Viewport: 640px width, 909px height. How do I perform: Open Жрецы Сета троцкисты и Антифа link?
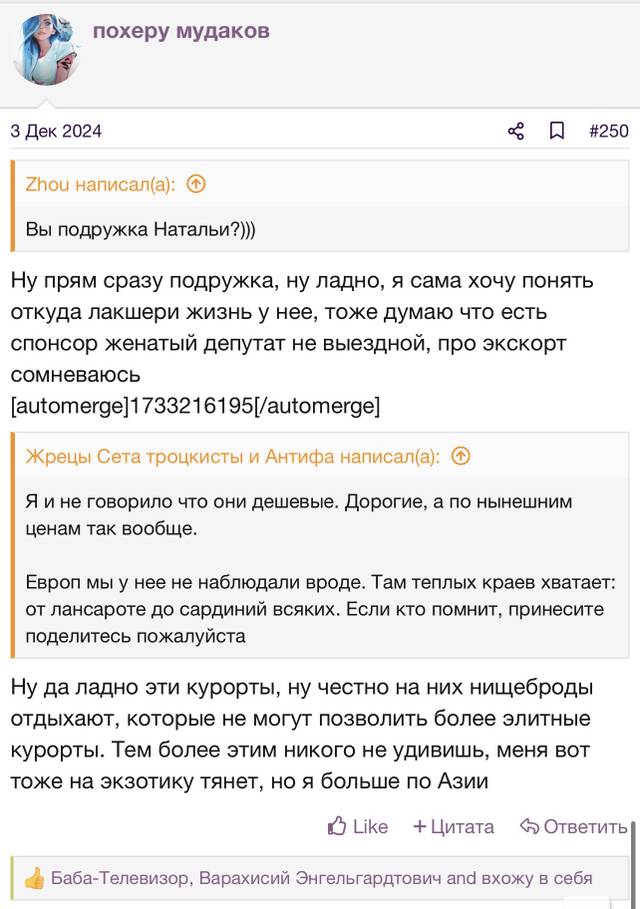tap(232, 457)
